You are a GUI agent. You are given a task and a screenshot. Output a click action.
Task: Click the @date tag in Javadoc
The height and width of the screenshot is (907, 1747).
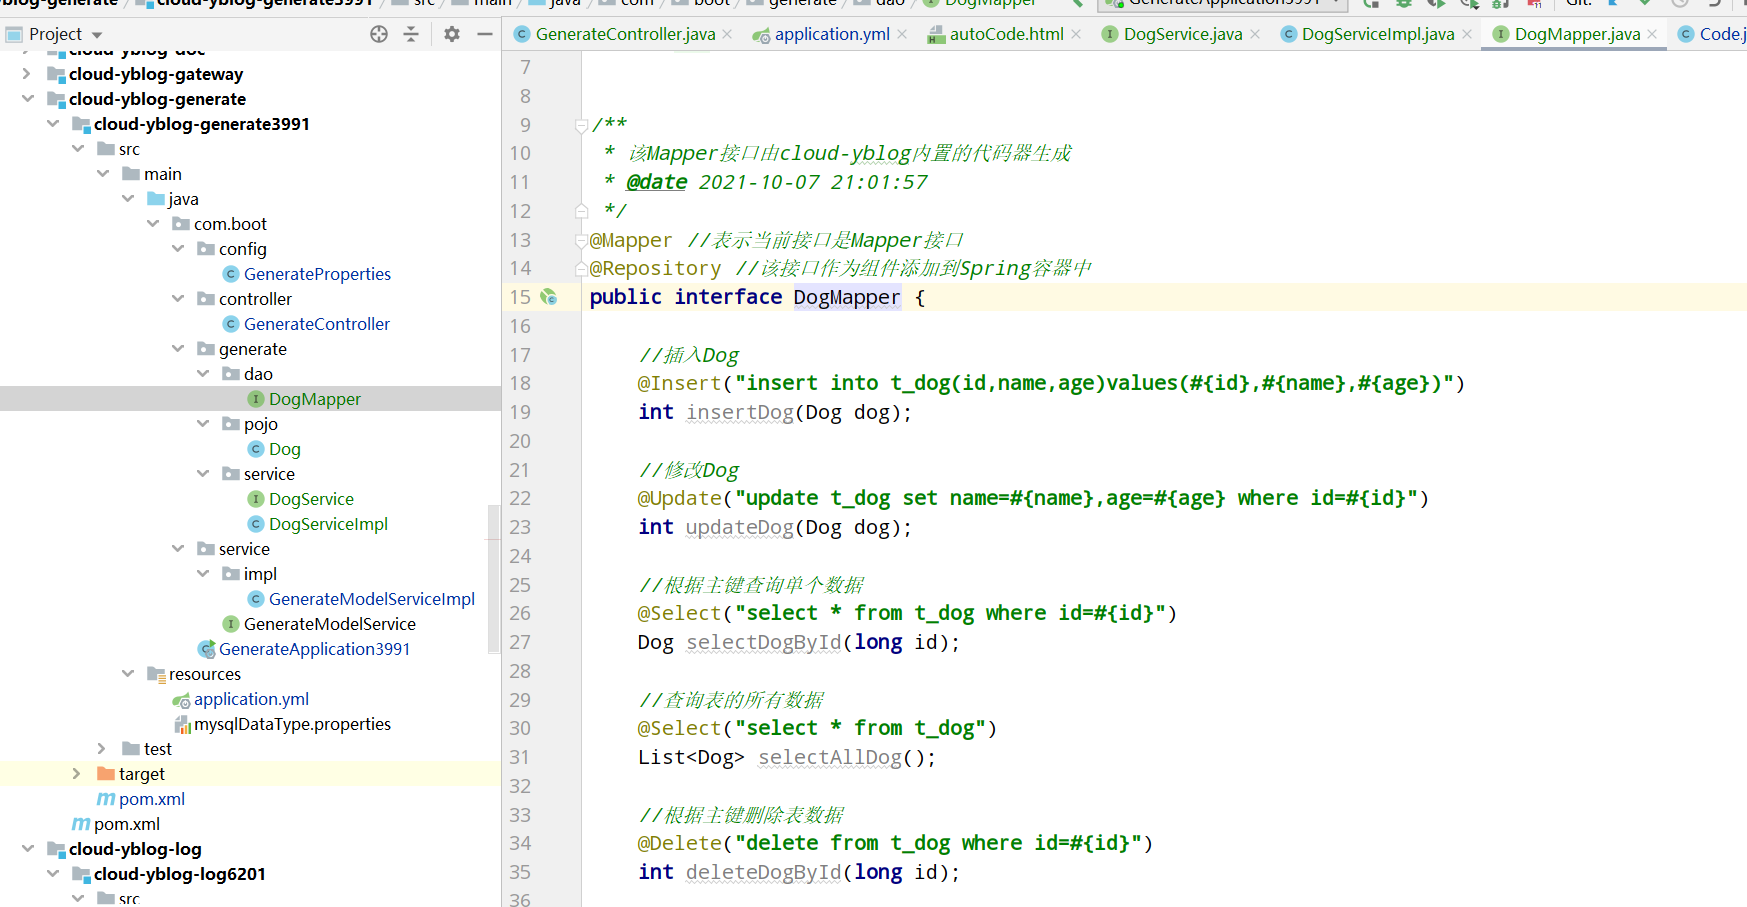[x=656, y=182]
